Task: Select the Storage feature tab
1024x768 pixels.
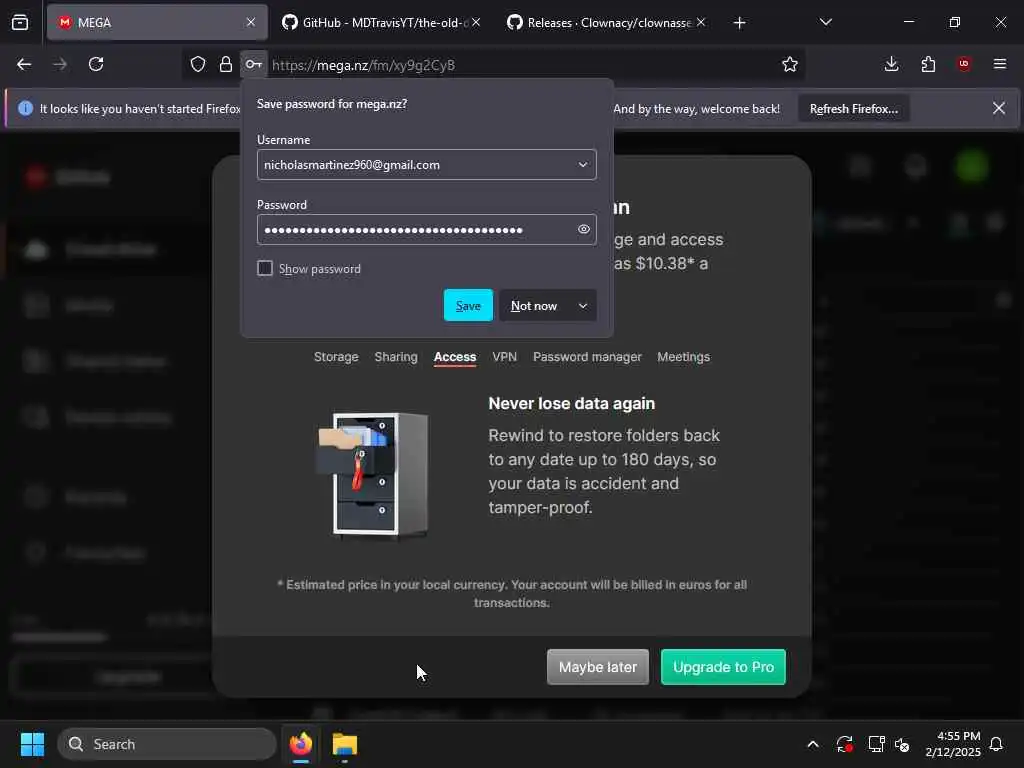Action: pyautogui.click(x=336, y=357)
